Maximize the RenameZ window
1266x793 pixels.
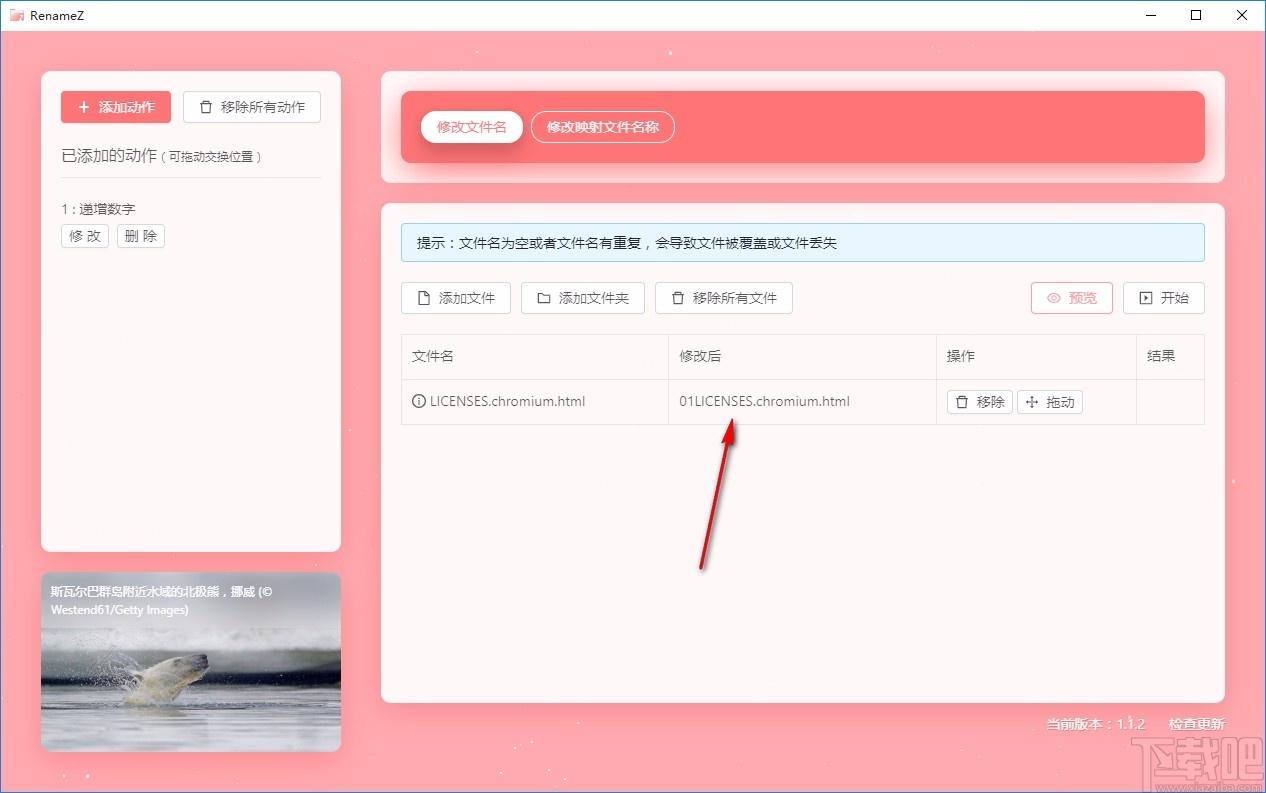[1196, 15]
